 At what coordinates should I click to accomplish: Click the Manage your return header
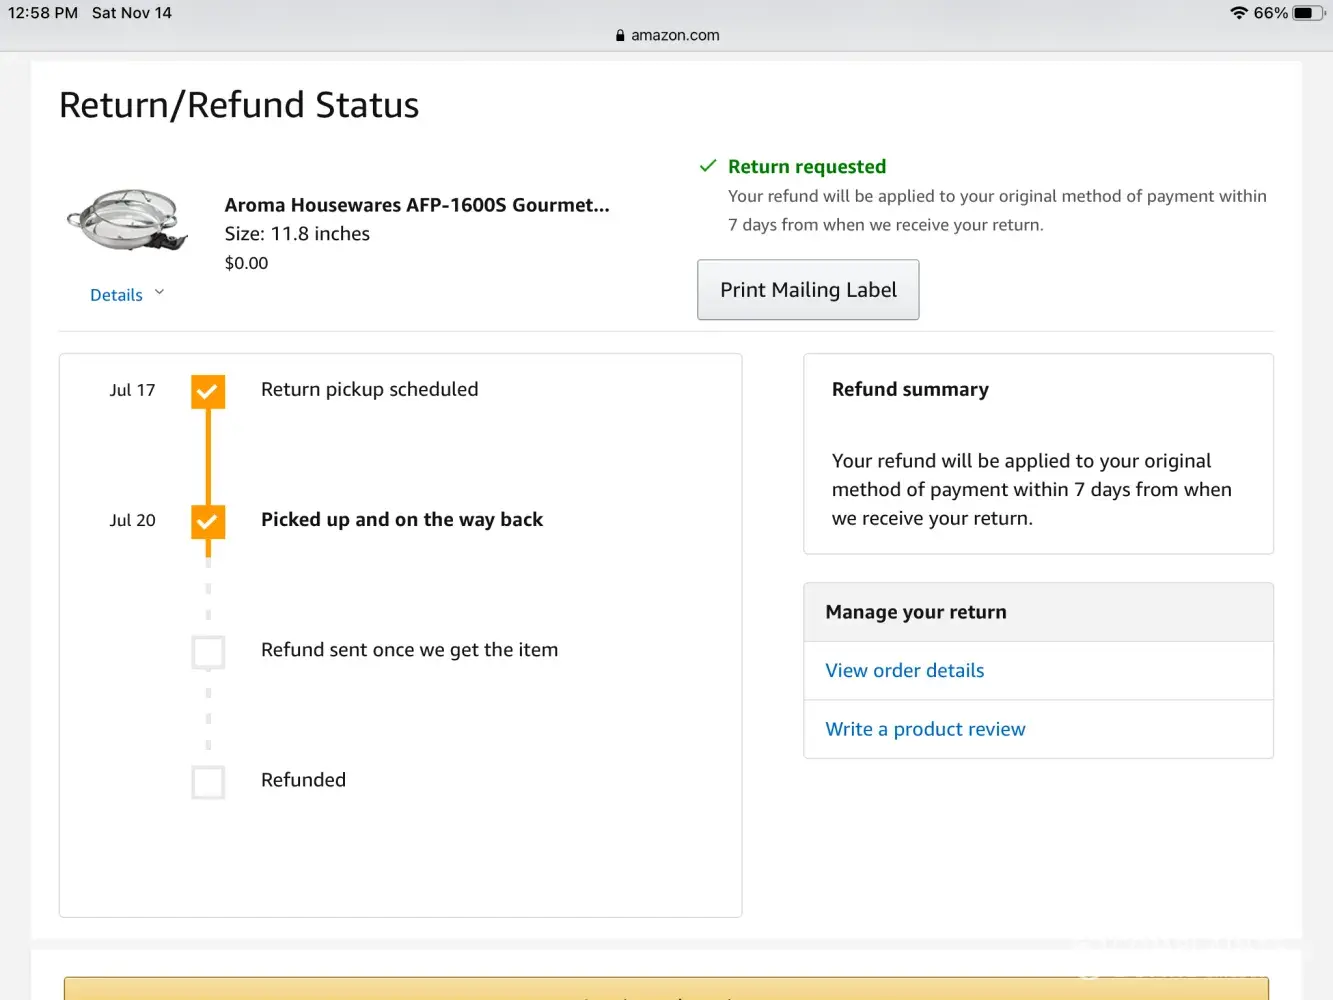915,612
